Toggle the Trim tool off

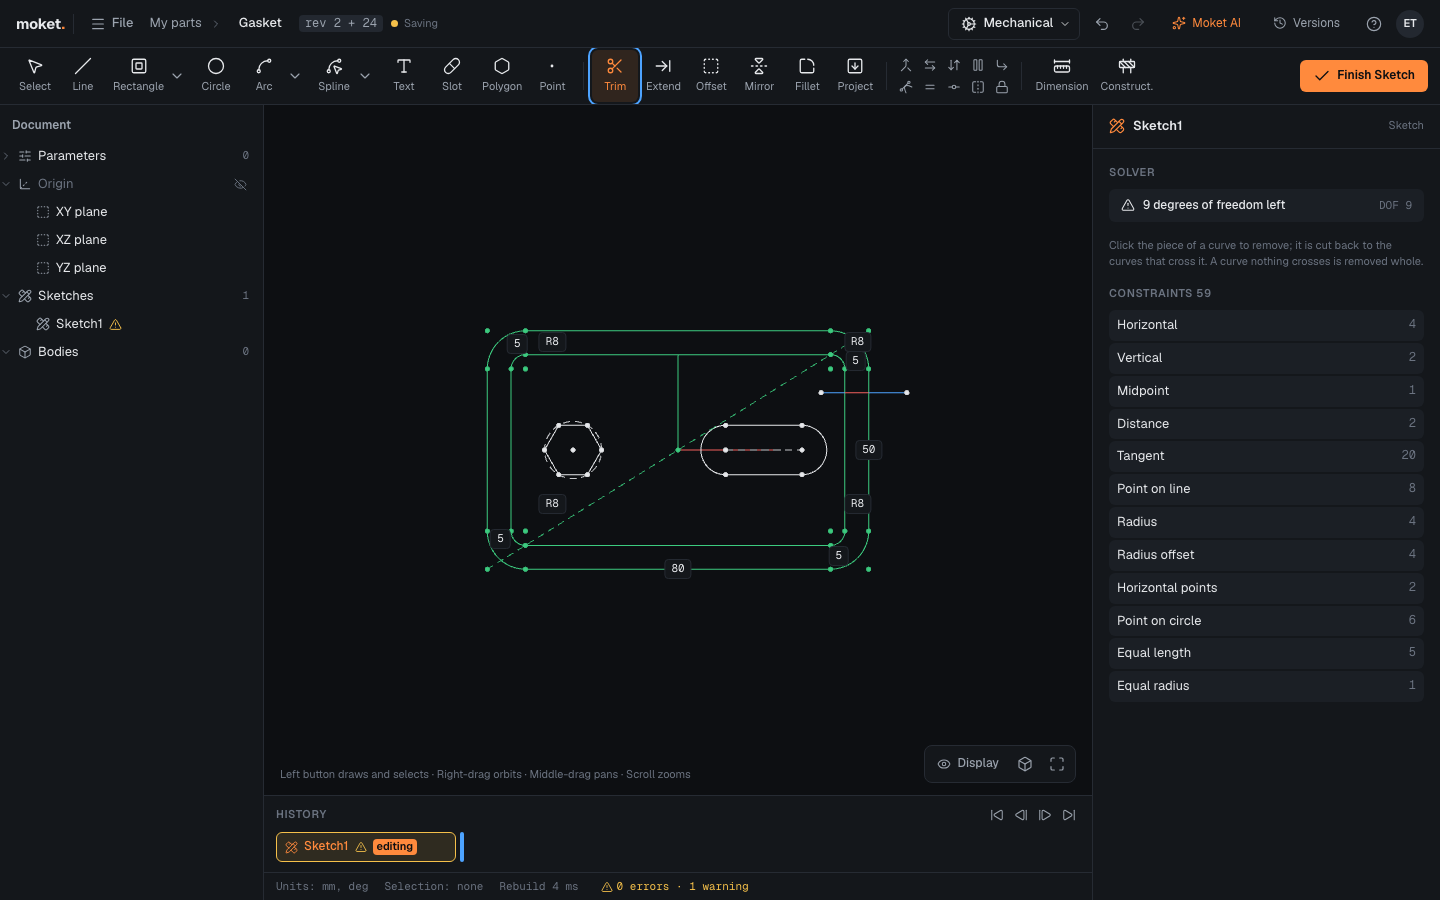pos(615,75)
